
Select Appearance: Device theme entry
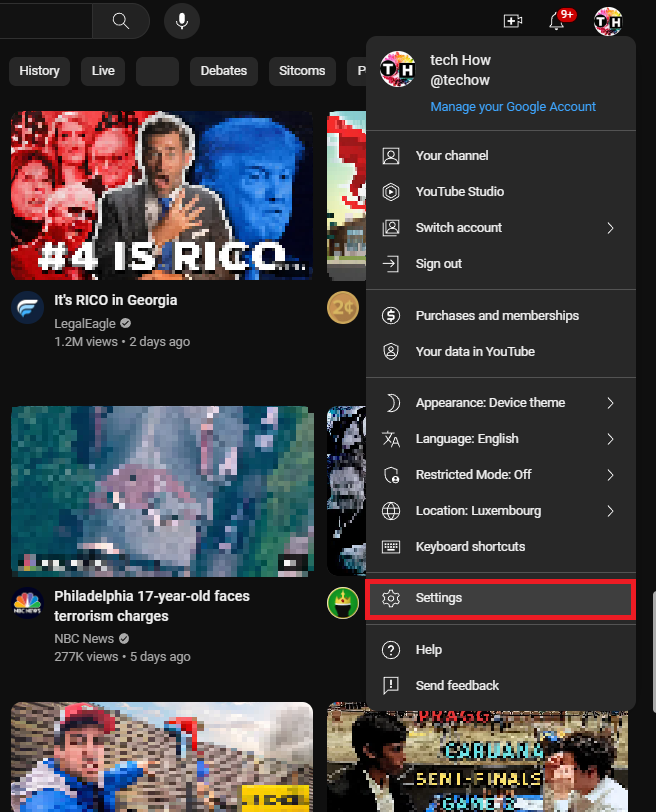[501, 403]
